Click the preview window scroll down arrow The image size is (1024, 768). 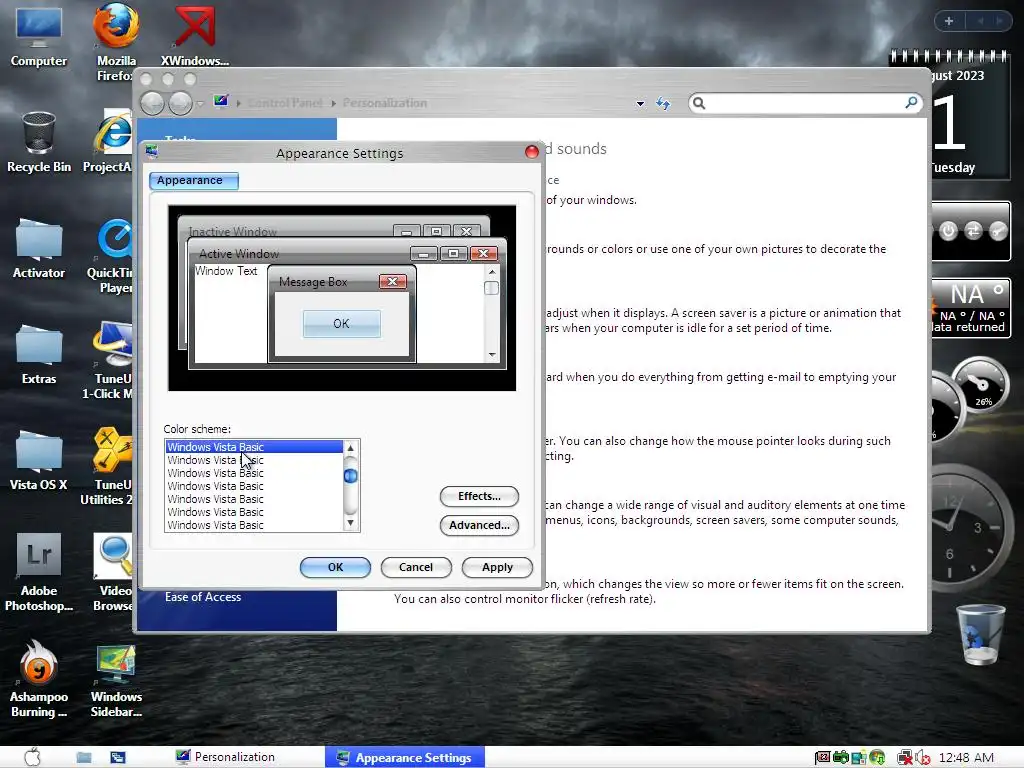tap(492, 355)
